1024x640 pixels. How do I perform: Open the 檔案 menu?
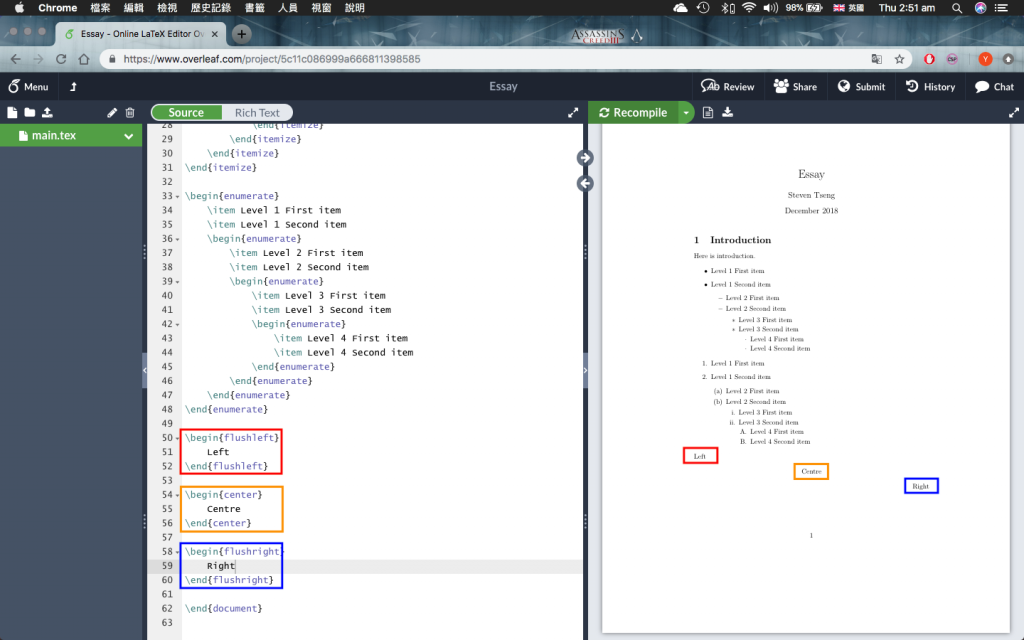point(100,8)
